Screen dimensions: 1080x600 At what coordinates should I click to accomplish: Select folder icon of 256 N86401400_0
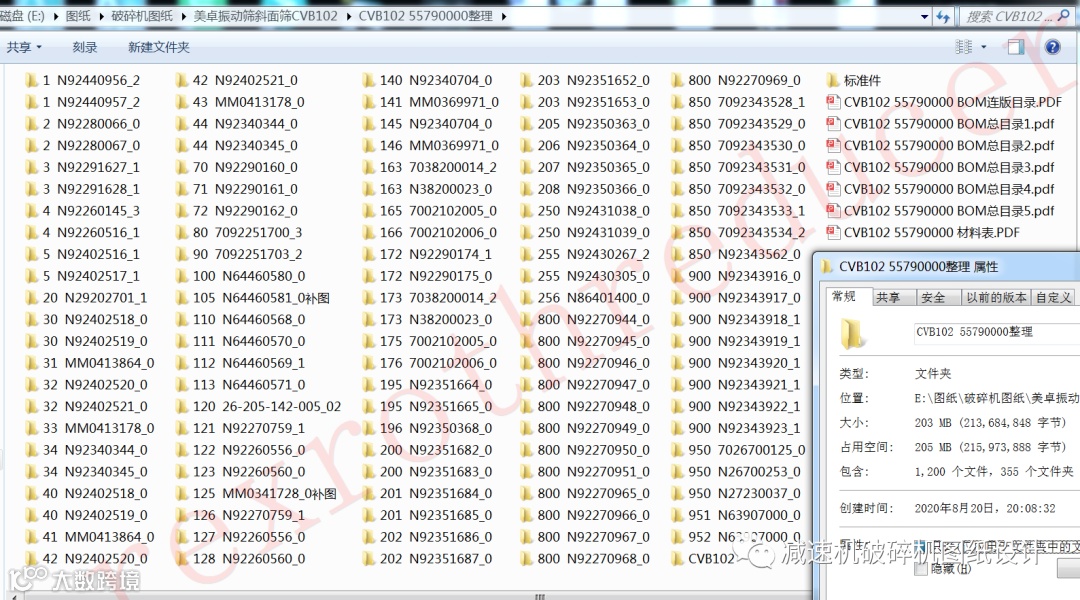tap(527, 298)
